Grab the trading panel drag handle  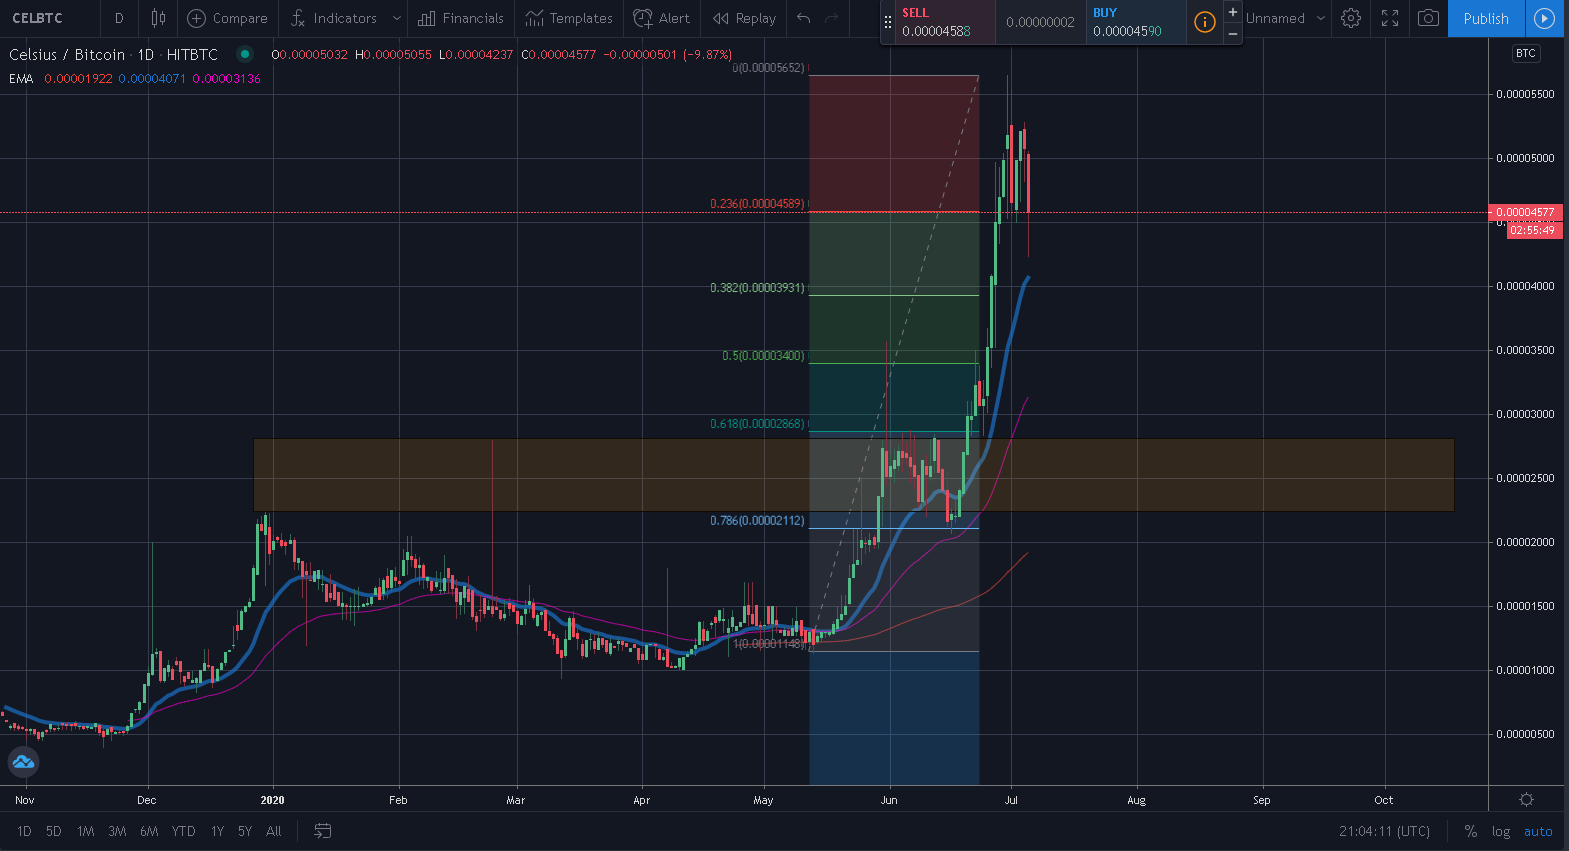pyautogui.click(x=887, y=22)
